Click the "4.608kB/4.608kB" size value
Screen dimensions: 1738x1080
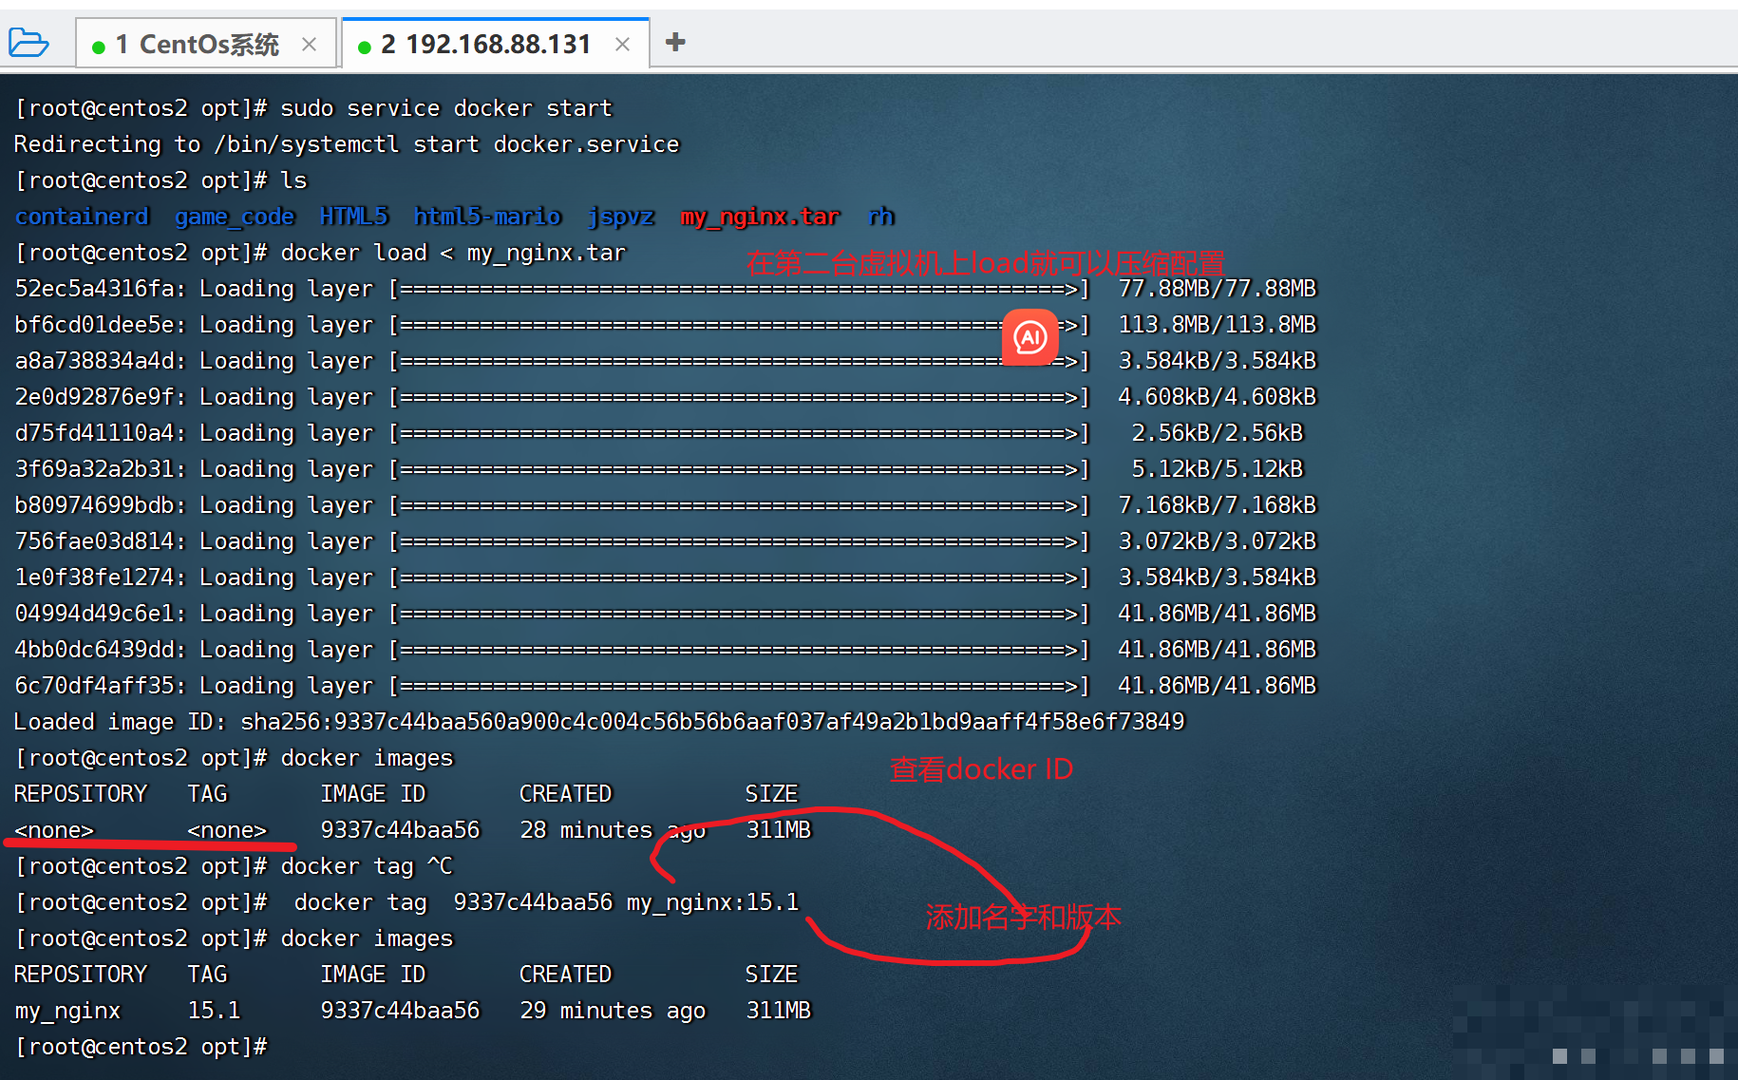pyautogui.click(x=1217, y=396)
